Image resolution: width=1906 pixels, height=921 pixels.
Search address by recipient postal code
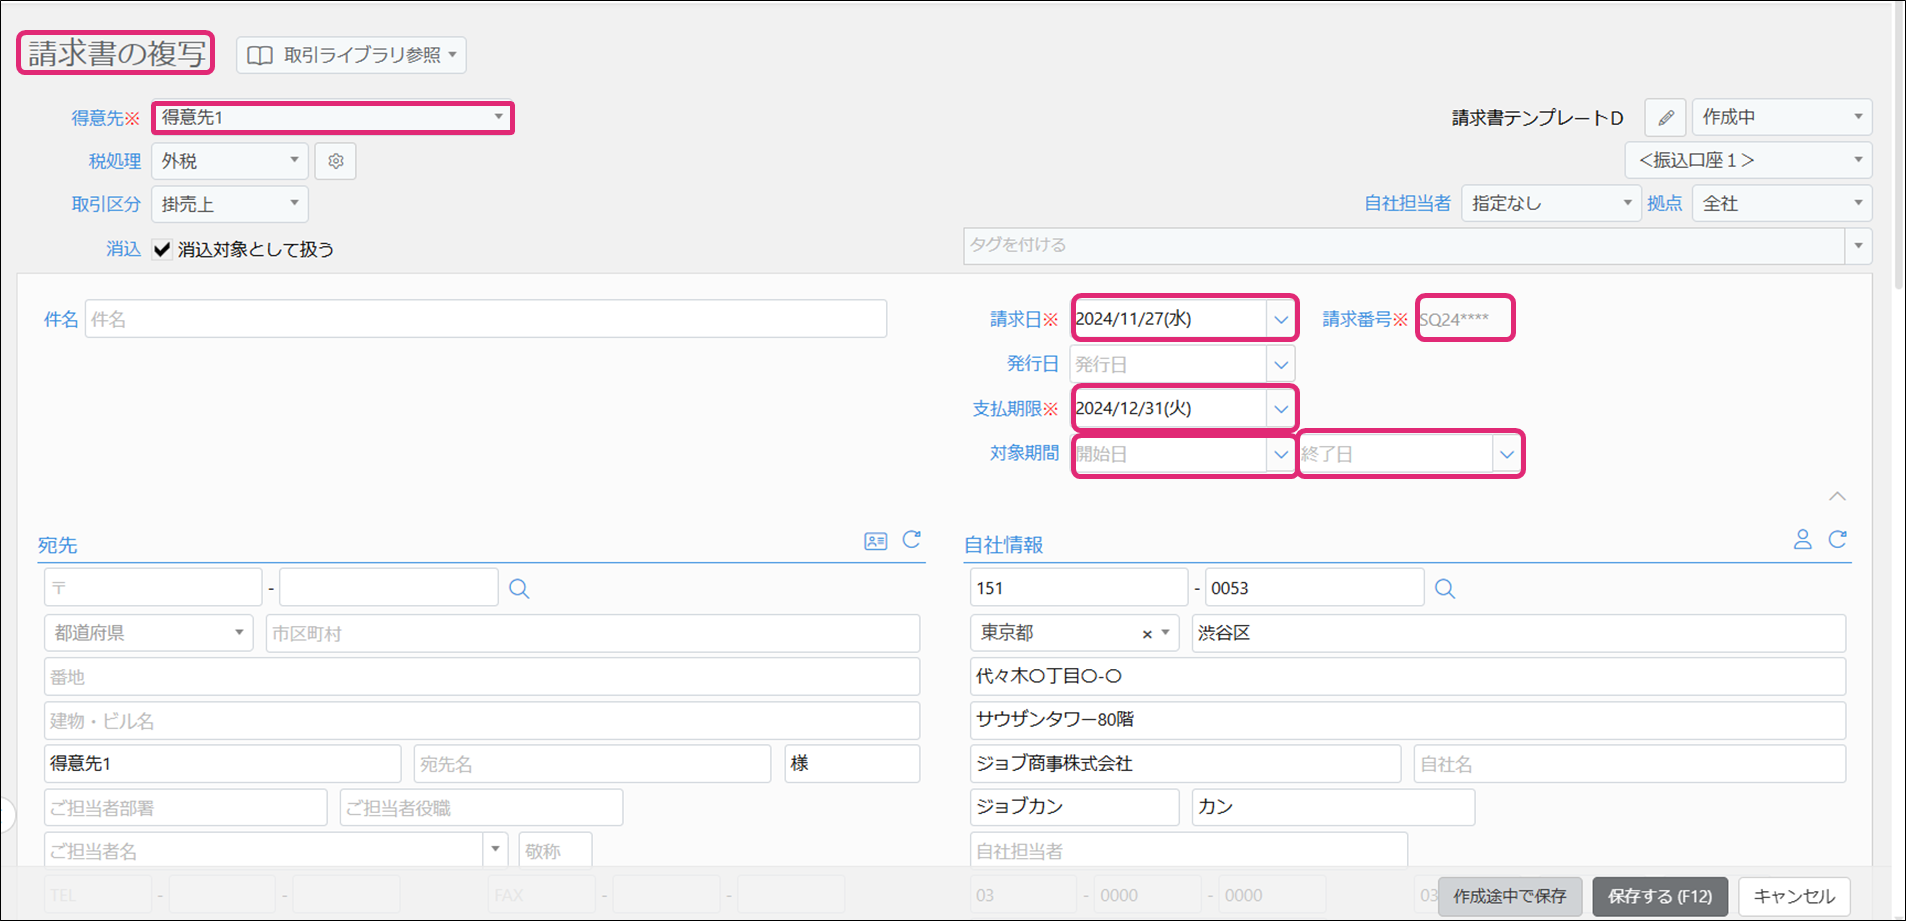(x=519, y=589)
